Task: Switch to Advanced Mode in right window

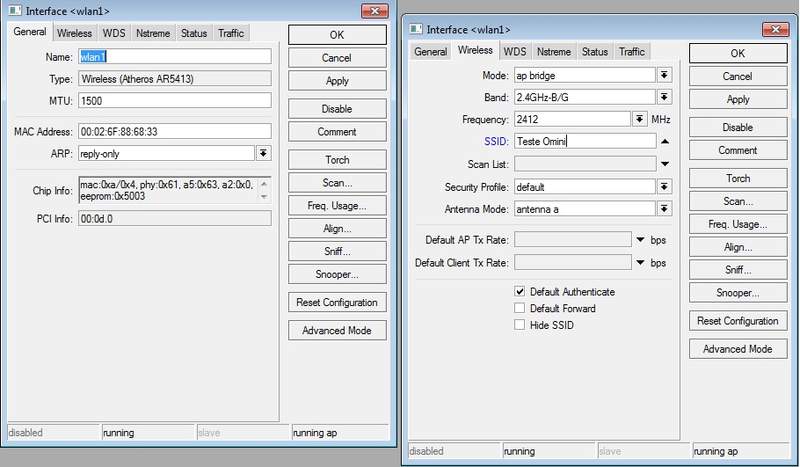Action: (x=738, y=349)
